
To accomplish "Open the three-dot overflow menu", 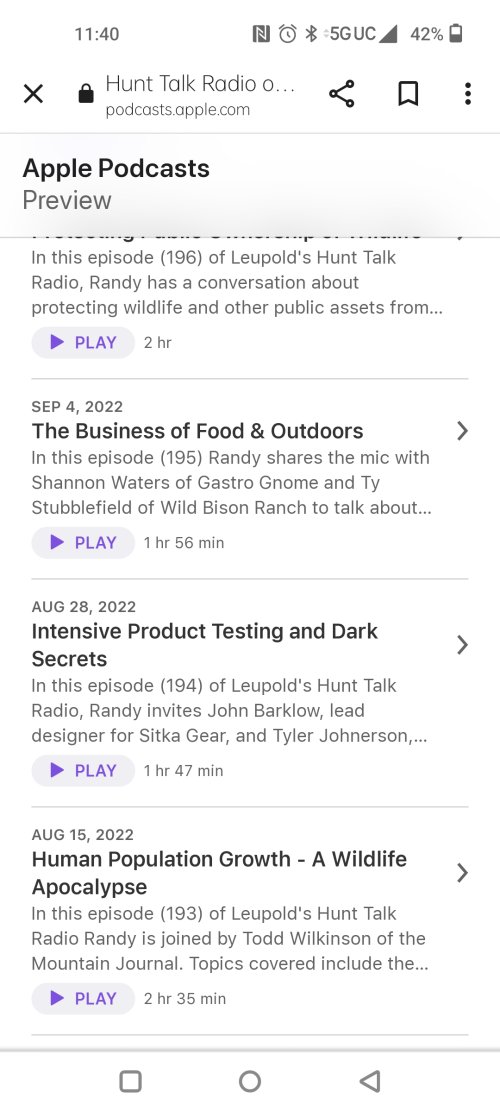I will 467,94.
